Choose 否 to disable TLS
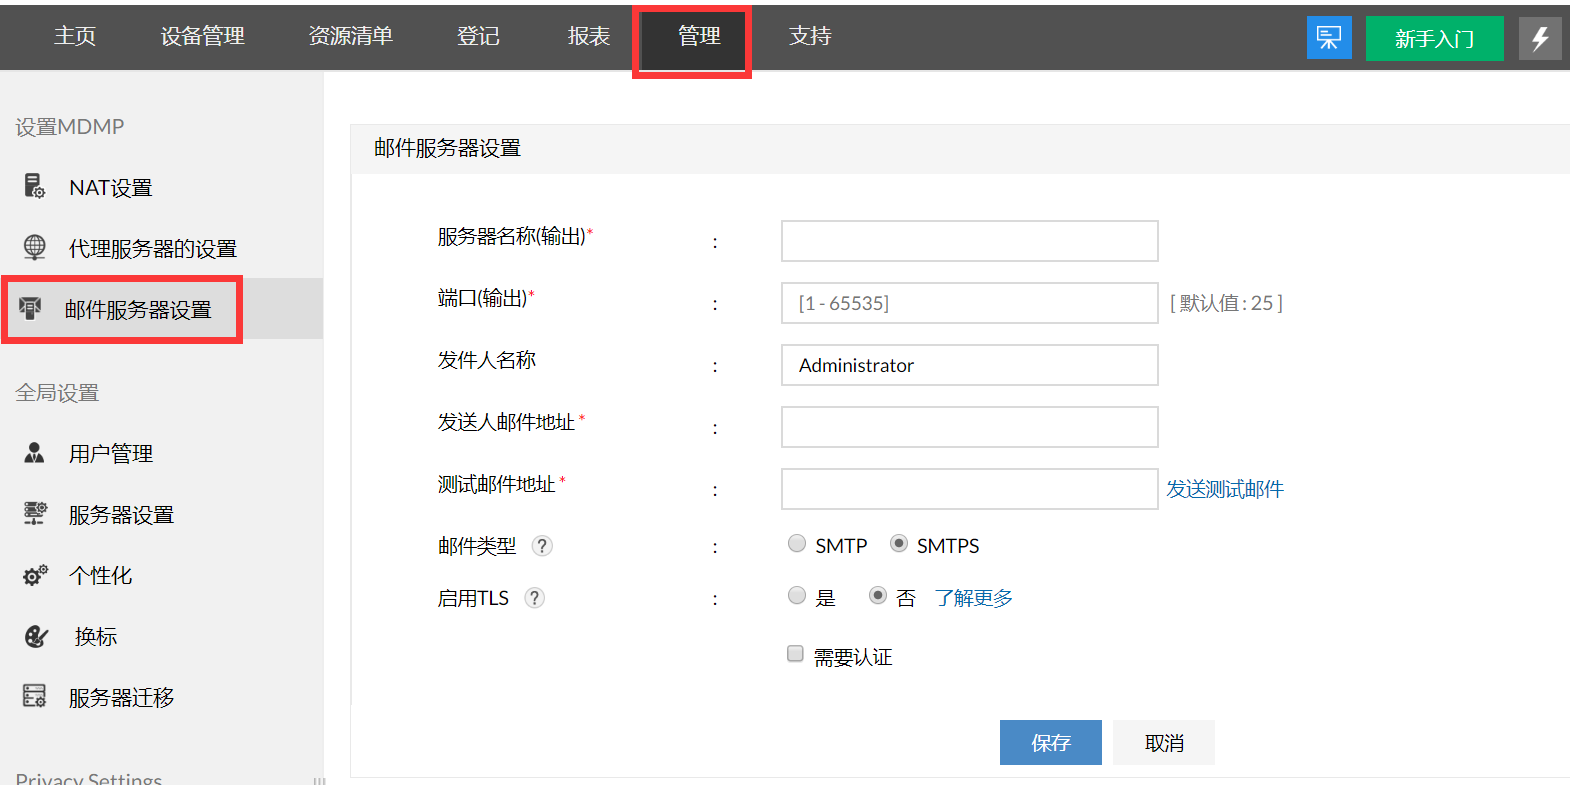This screenshot has width=1570, height=785. pos(878,595)
